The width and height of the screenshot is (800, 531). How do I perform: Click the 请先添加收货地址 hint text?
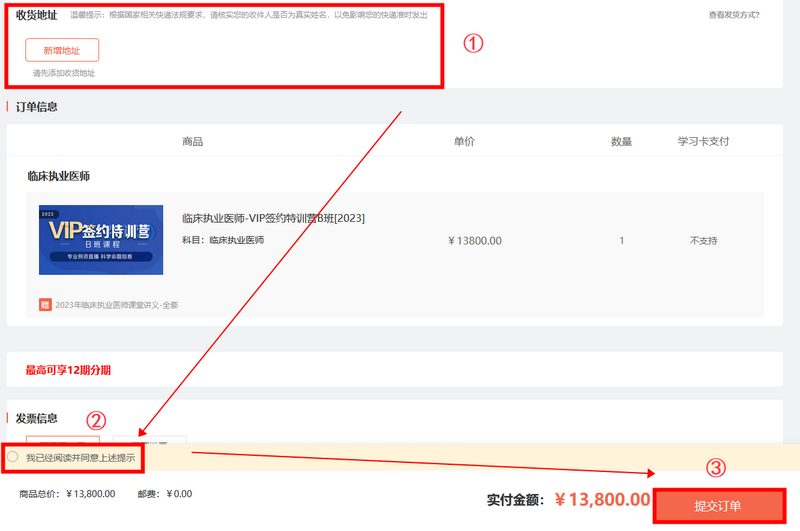[63, 73]
